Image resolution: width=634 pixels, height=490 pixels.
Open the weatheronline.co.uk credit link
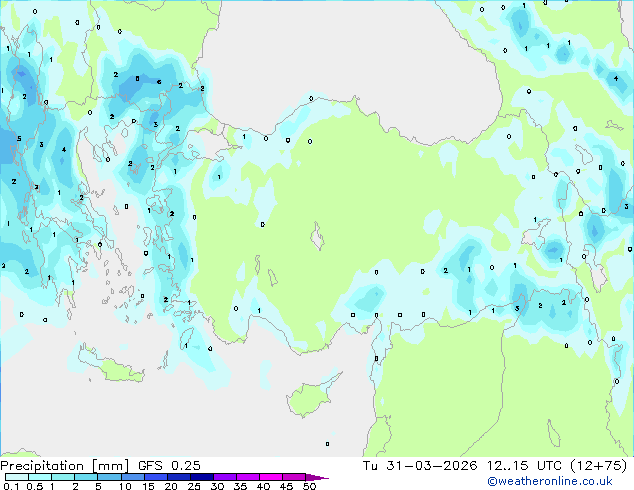550,481
